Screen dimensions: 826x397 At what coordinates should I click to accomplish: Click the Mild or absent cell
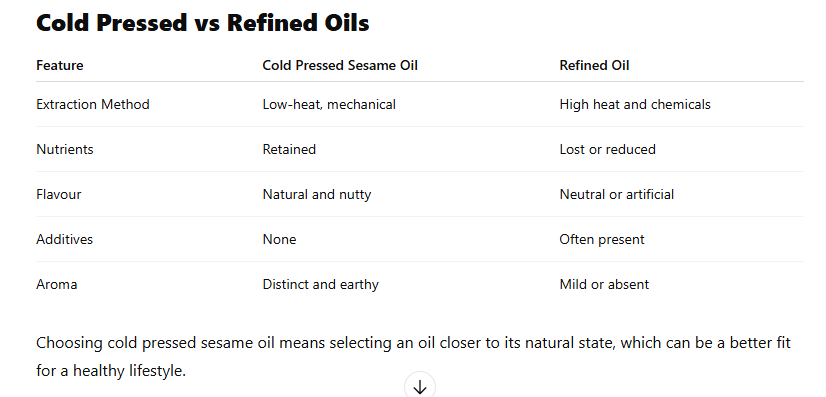604,284
